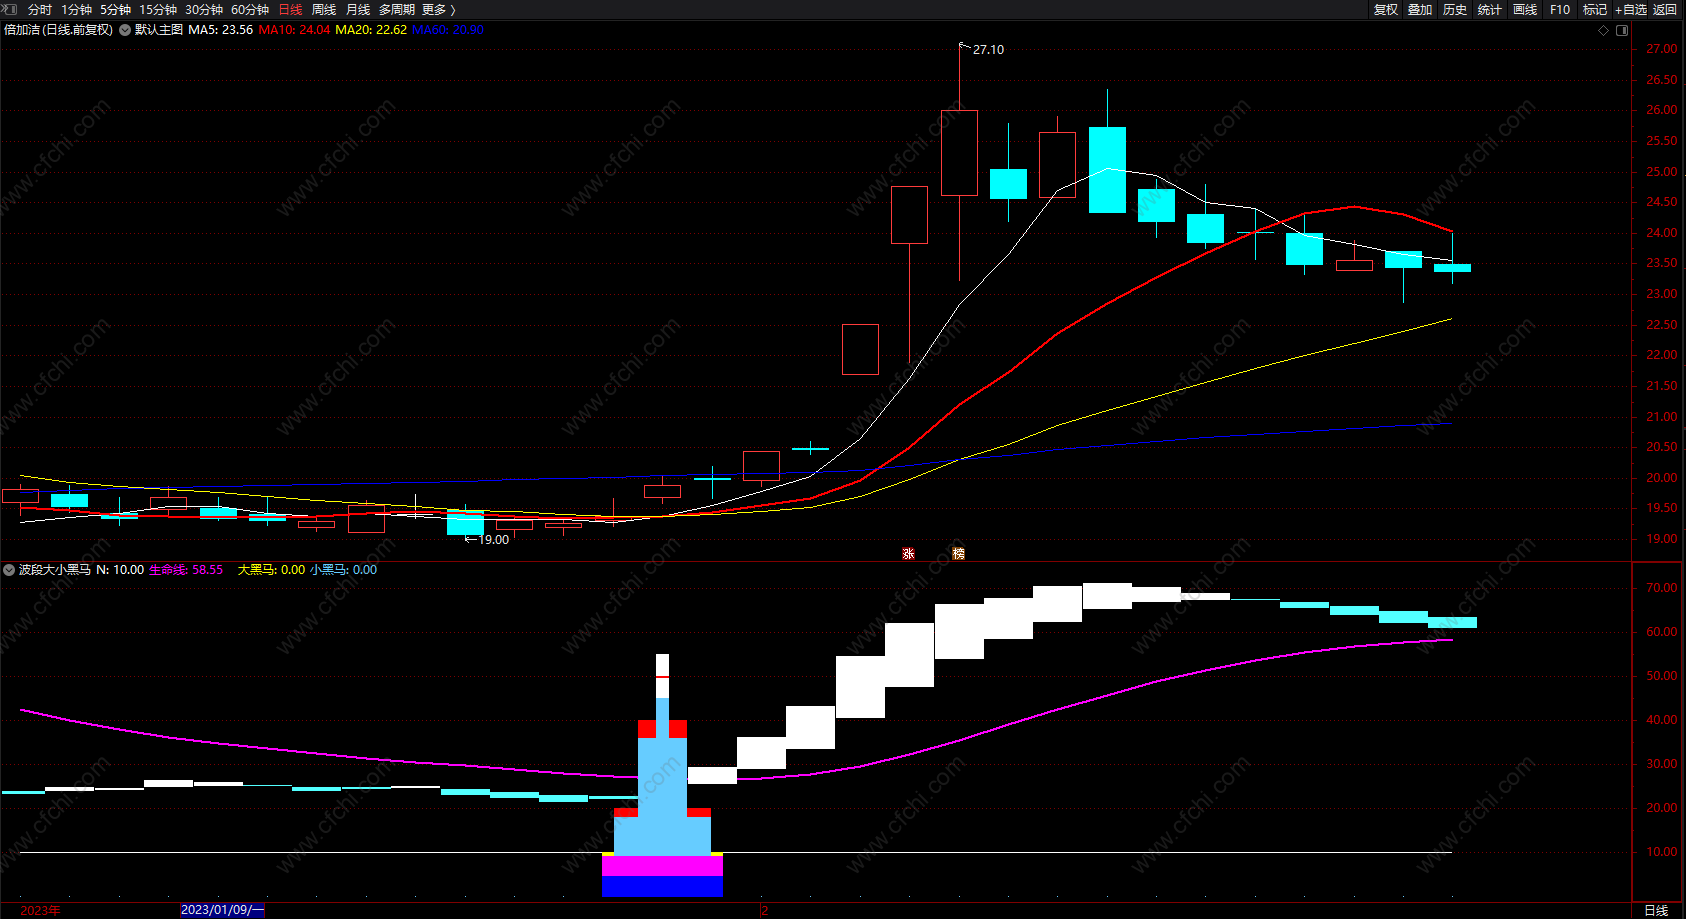Viewport: 1686px width, 919px height.
Task: Click the collapse-panel icon at top left
Action: 11,9
